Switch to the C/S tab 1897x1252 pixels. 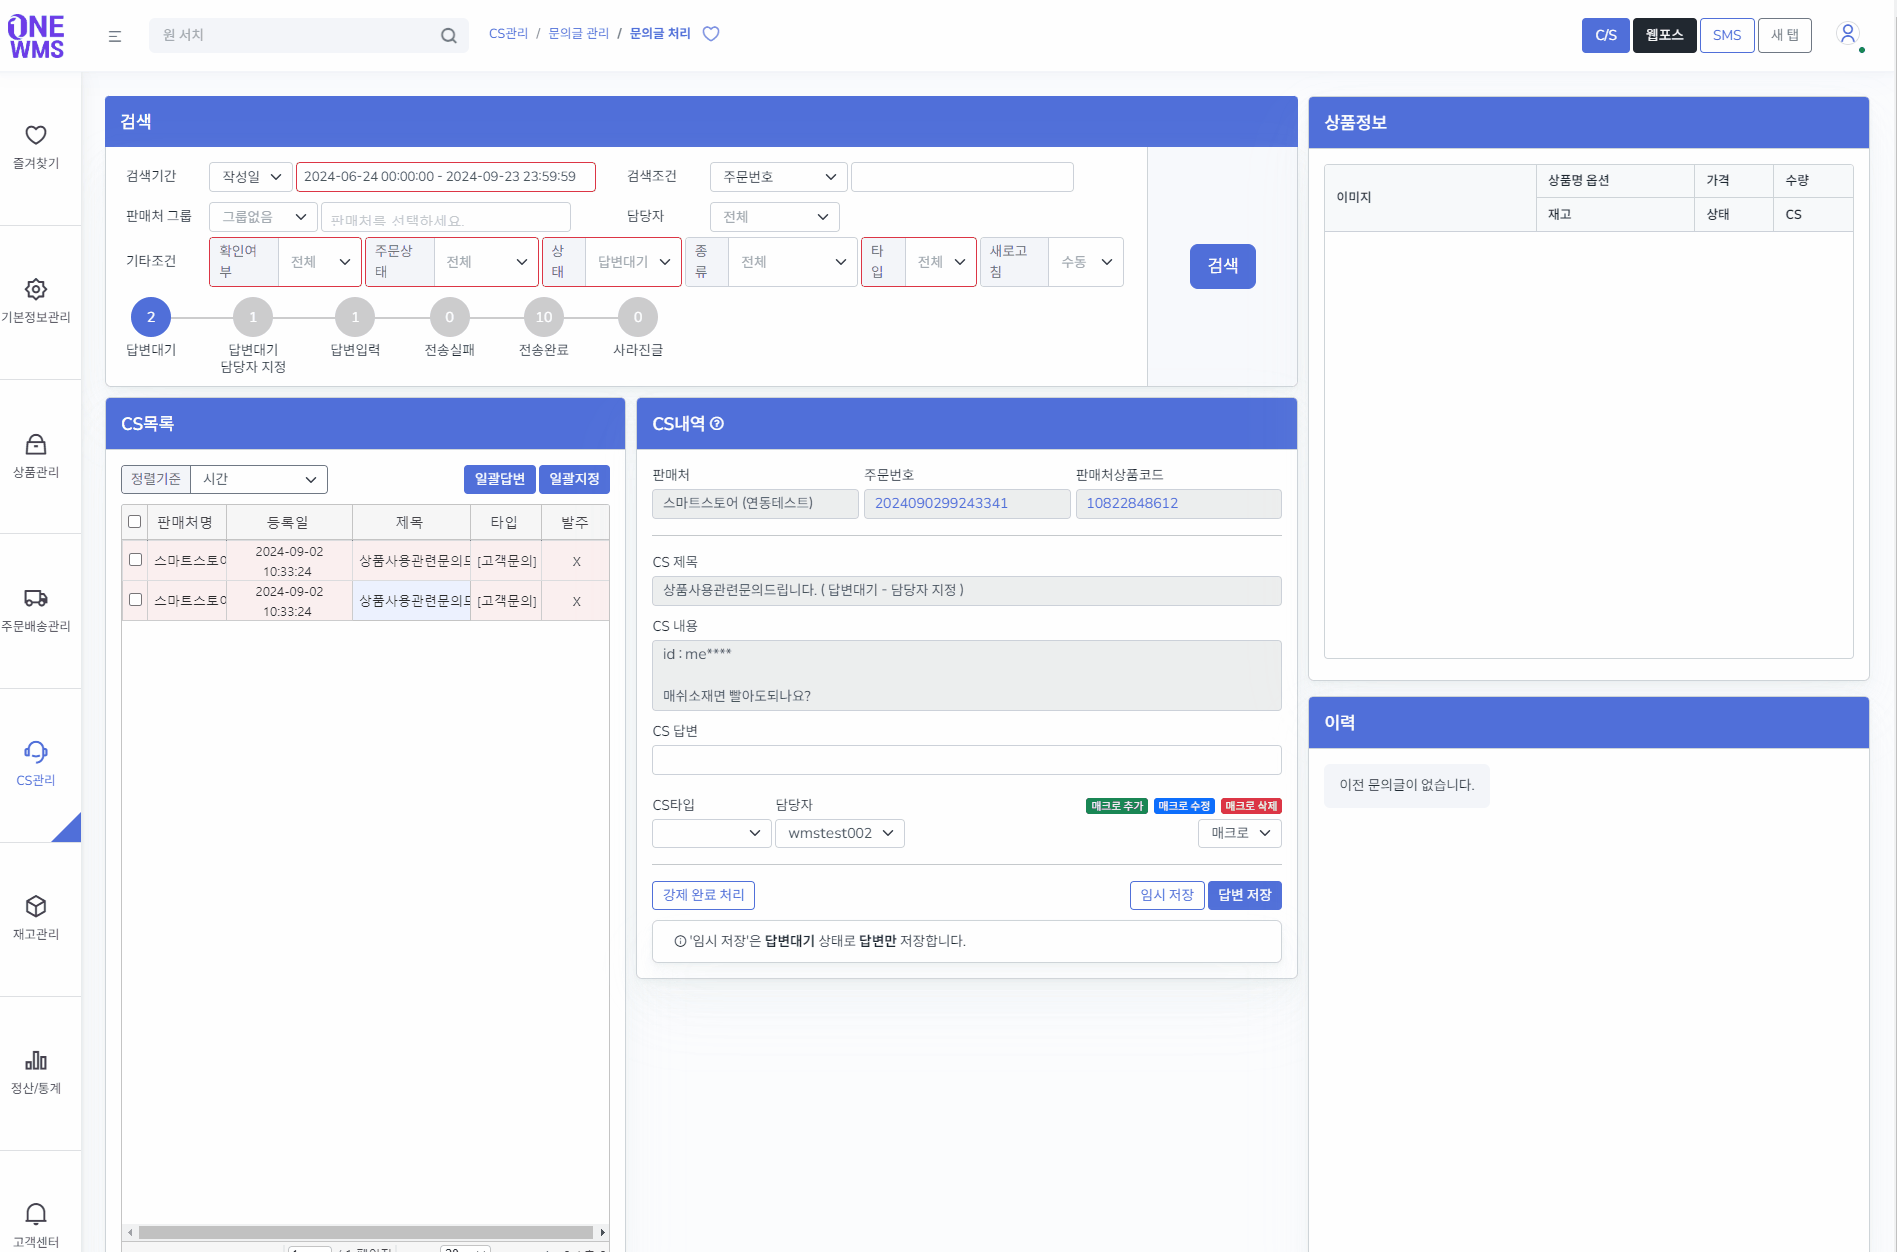coord(1605,35)
